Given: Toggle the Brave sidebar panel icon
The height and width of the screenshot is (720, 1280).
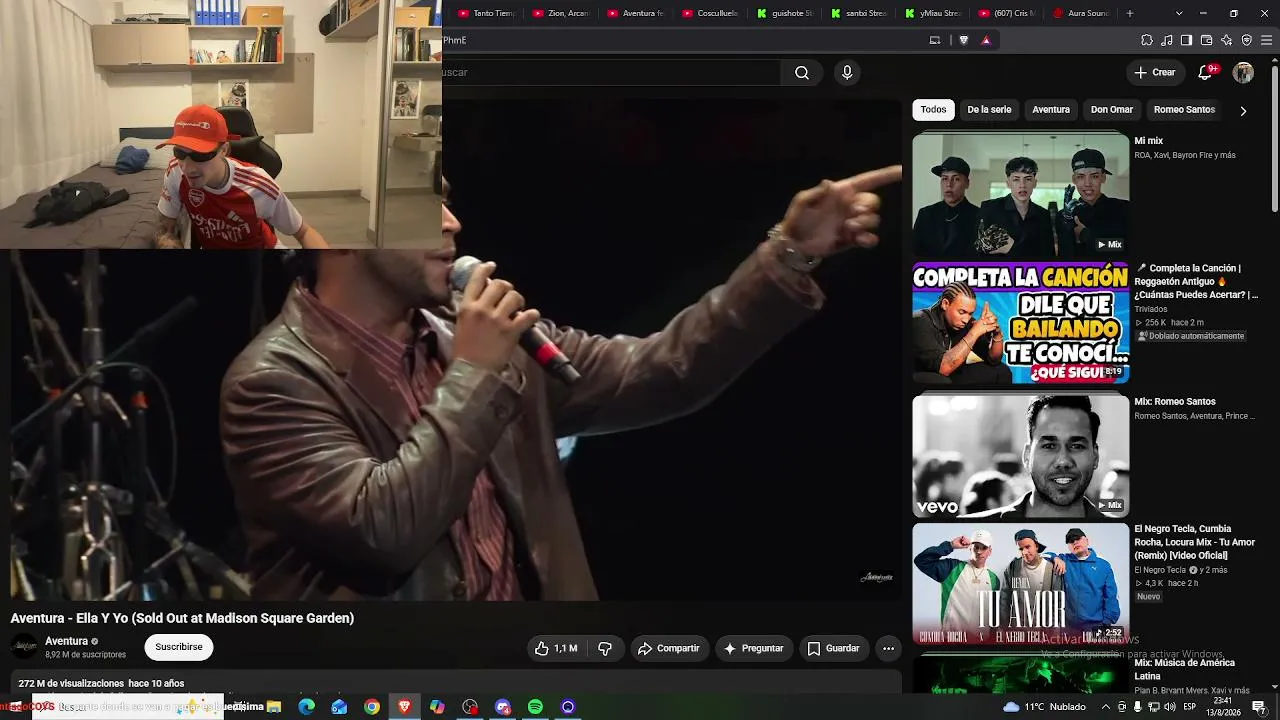Looking at the screenshot, I should tap(1186, 40).
